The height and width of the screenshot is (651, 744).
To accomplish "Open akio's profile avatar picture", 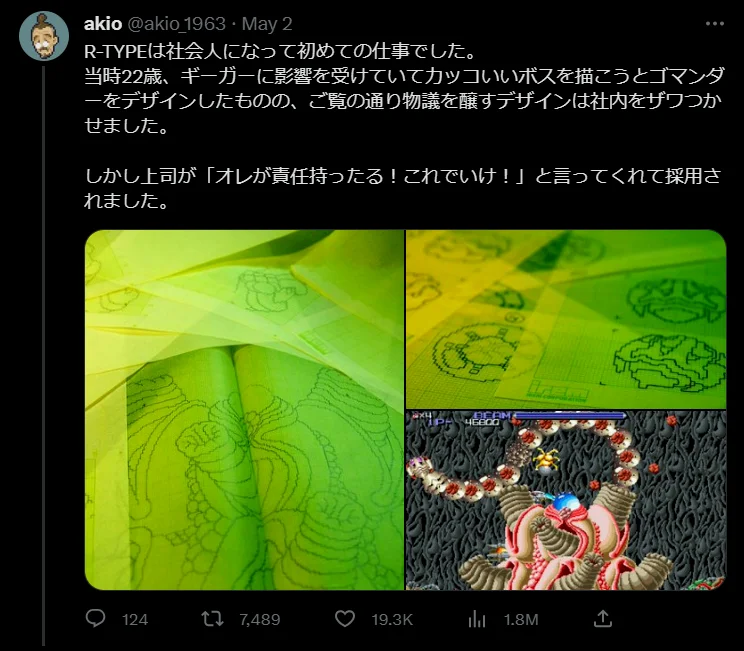I will tap(44, 36).
